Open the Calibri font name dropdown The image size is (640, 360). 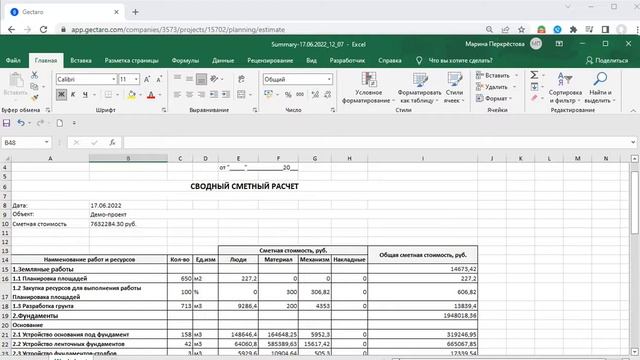[113, 79]
